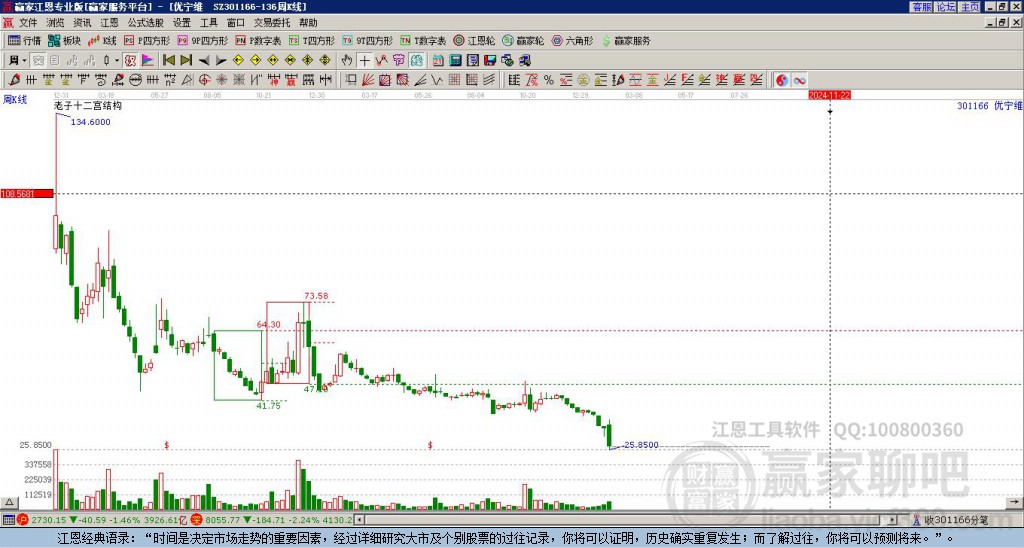Screen dimensions: 1024x548
Task: Open 赢家服务 from the toolbar
Action: coord(626,40)
